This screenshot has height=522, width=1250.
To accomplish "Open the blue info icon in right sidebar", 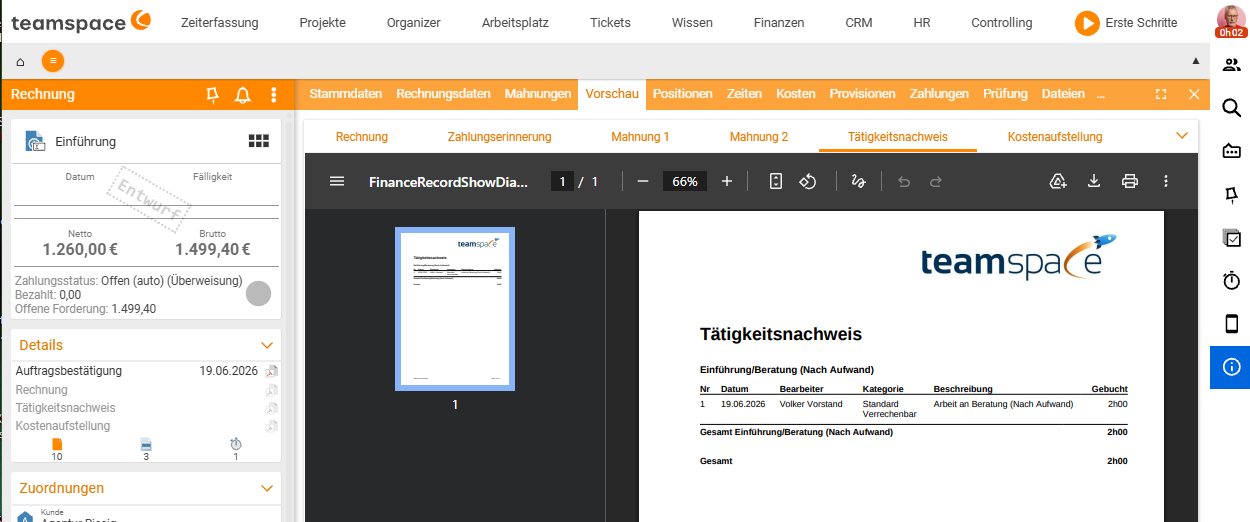I will pyautogui.click(x=1231, y=367).
